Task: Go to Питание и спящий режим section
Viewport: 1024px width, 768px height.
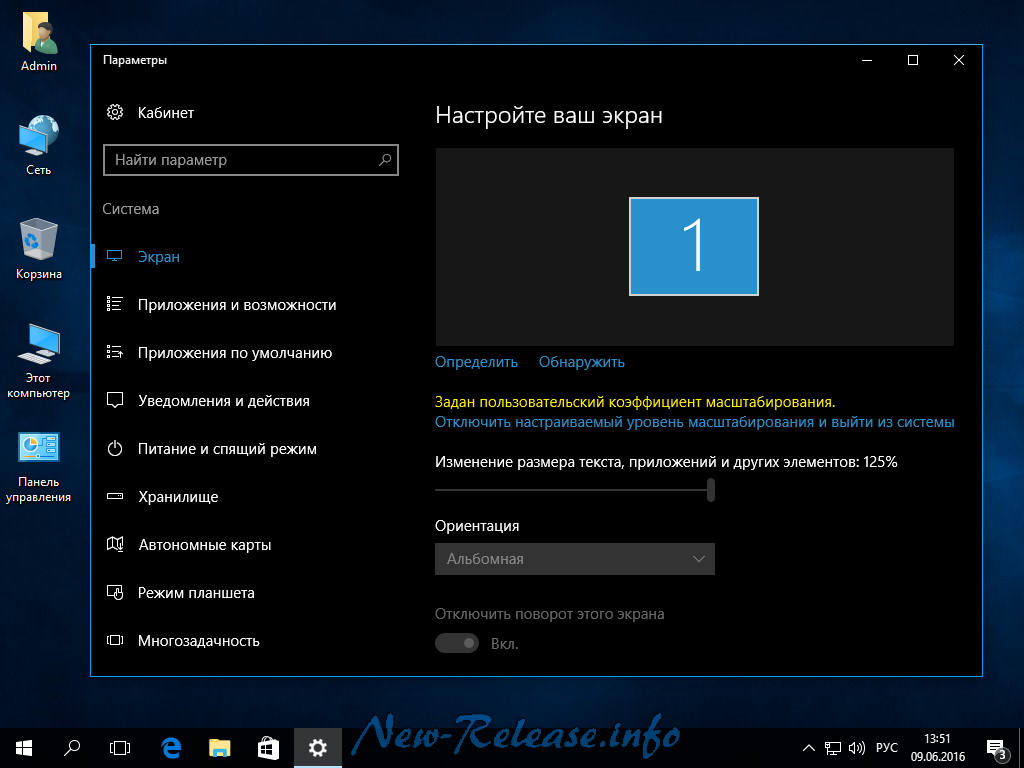Action: point(227,449)
